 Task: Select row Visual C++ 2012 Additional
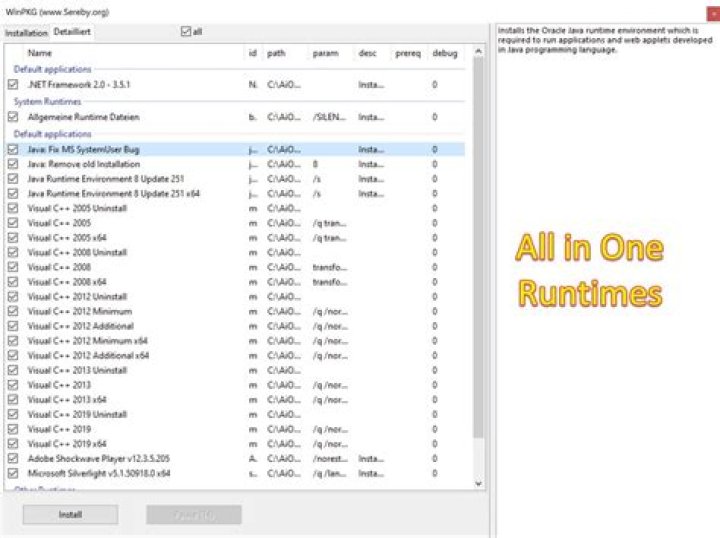236,326
